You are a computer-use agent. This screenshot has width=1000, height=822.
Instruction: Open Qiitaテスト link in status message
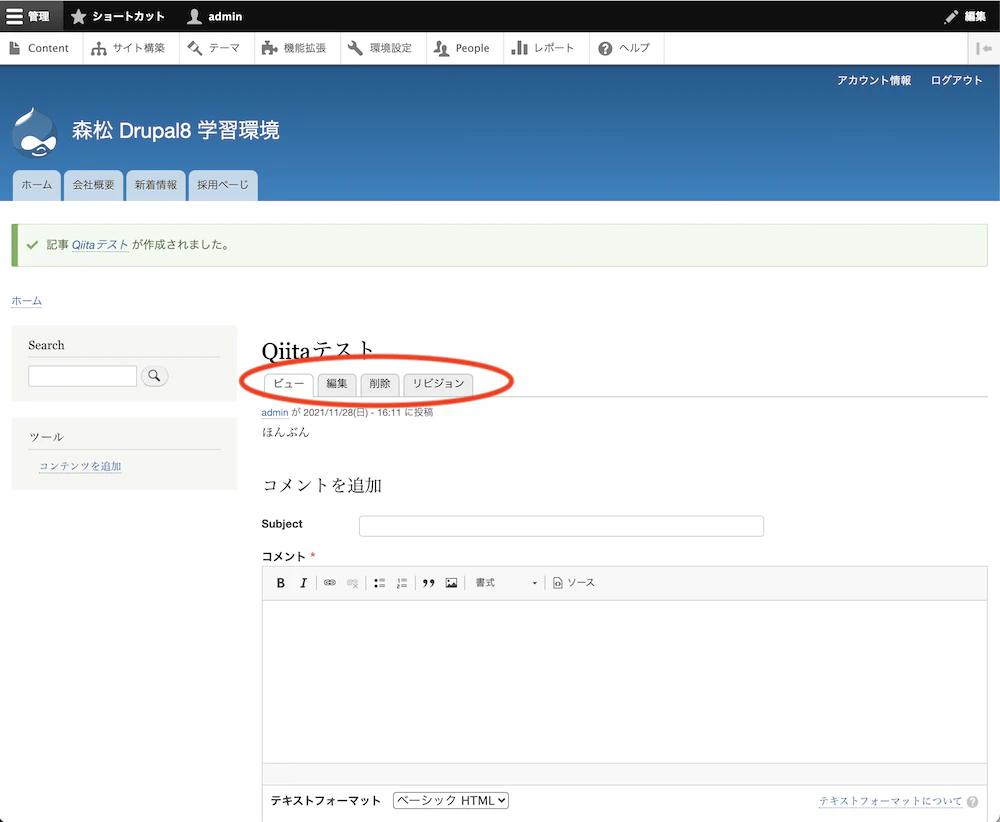click(x=100, y=245)
